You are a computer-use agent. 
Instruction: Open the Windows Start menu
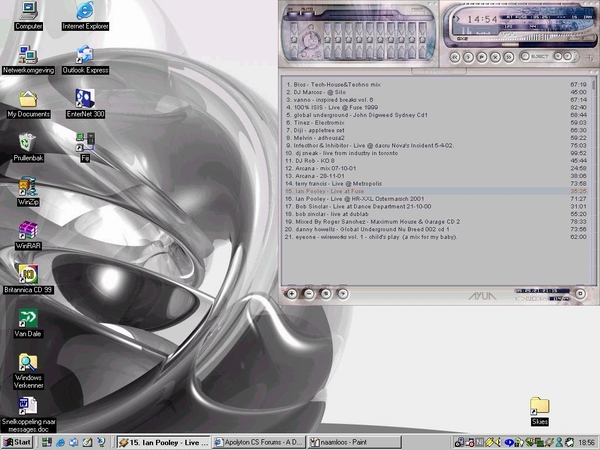point(17,441)
